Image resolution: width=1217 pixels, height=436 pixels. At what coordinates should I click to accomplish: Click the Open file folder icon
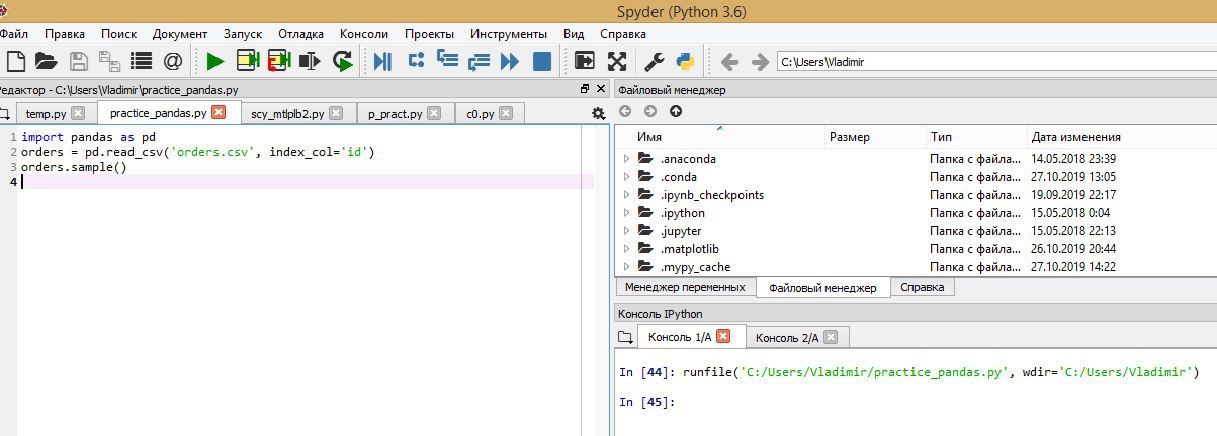(45, 61)
